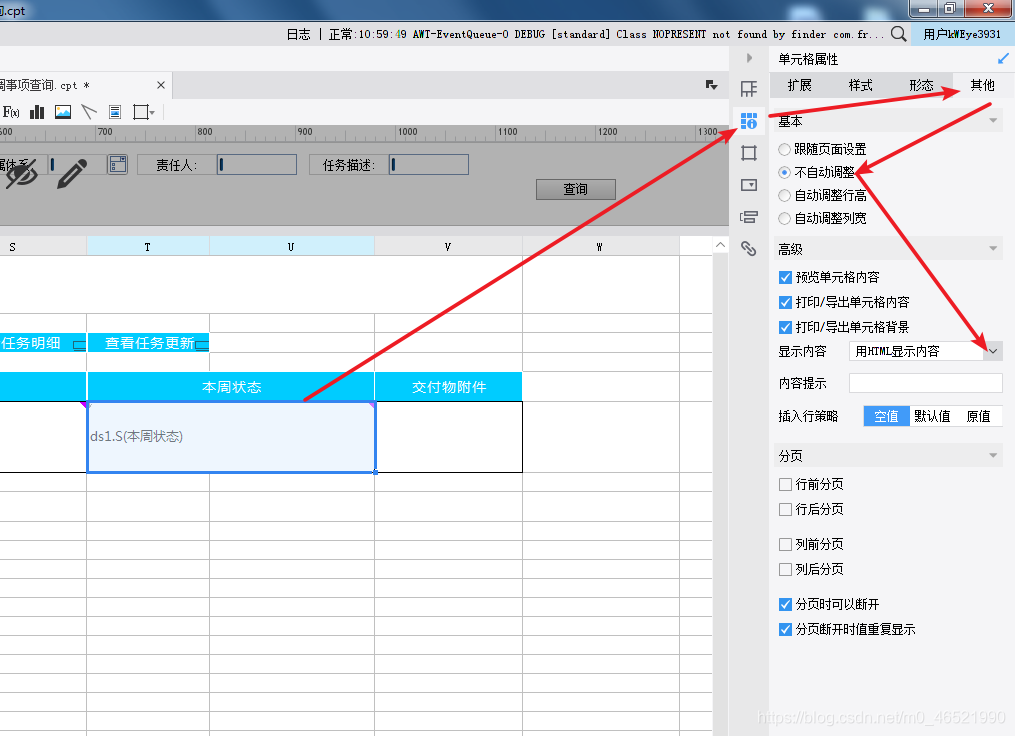Click the user account 用户kWEye3931
This screenshot has height=736, width=1015.
962,34
